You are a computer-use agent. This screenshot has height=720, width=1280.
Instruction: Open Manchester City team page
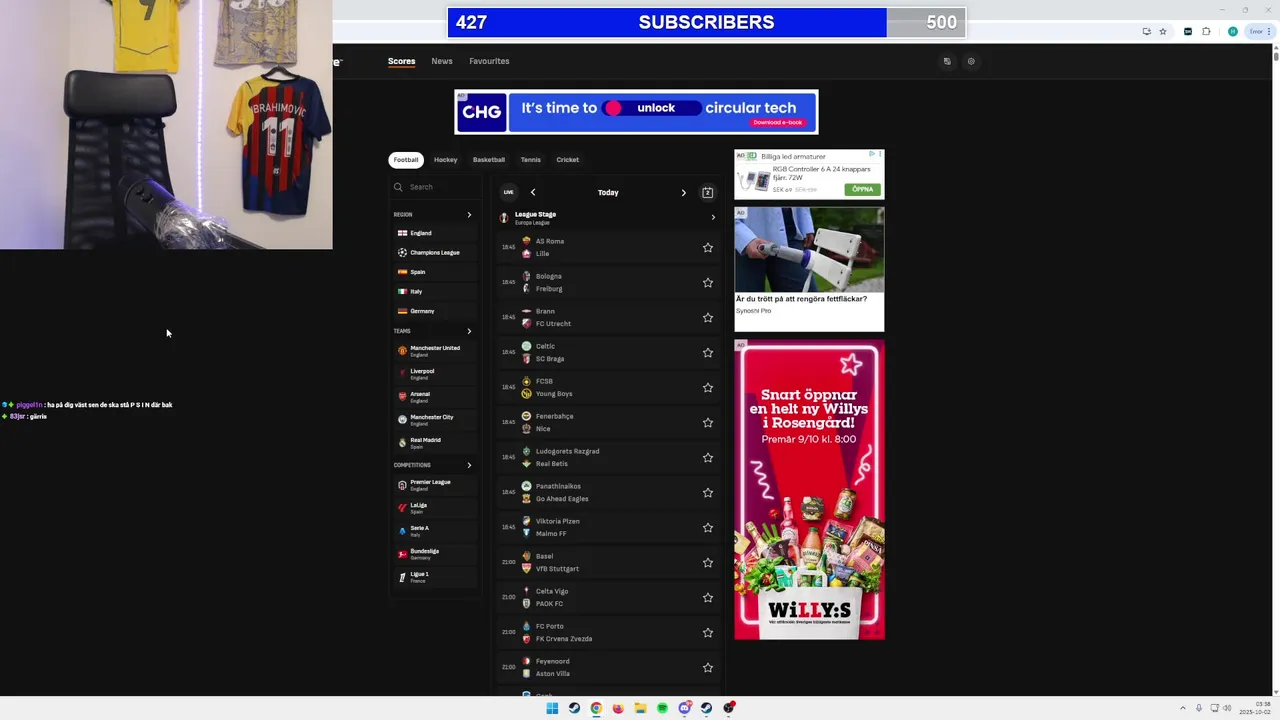434,419
